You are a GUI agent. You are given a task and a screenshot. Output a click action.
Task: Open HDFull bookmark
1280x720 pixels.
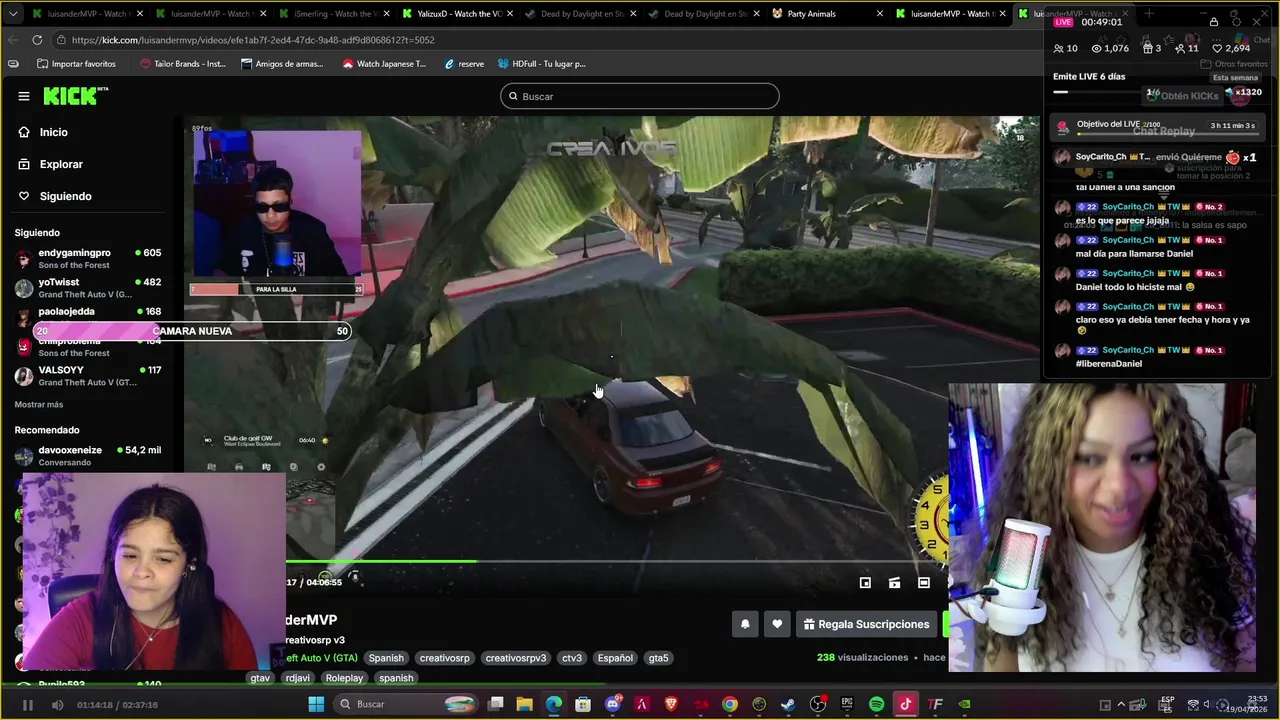pyautogui.click(x=541, y=64)
